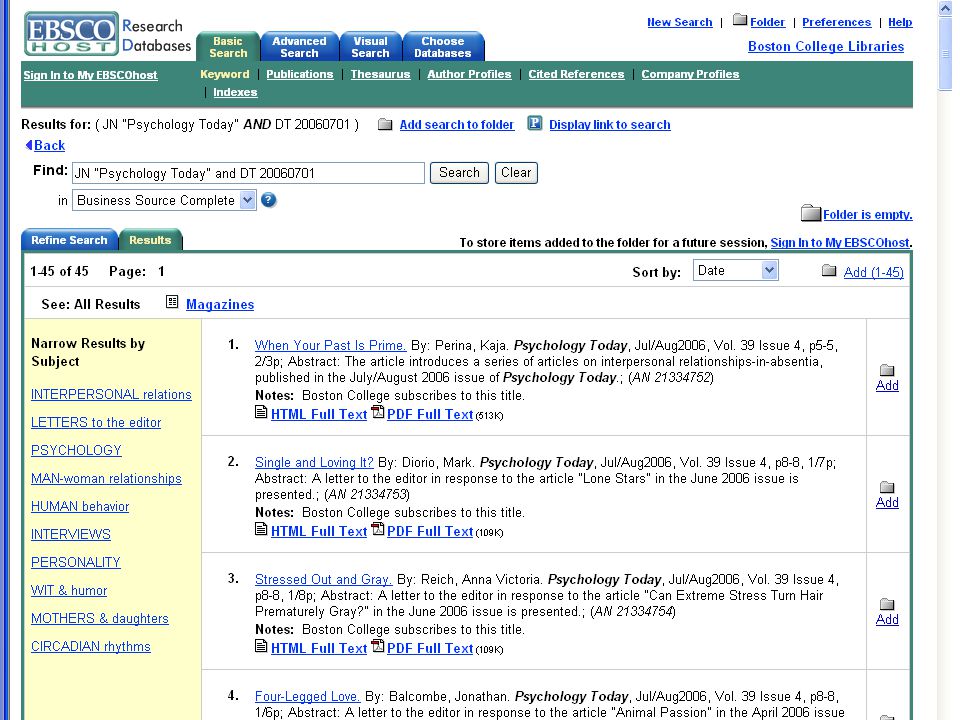The width and height of the screenshot is (960, 720).
Task: Click PDF icon for result 3
Action: point(378,646)
